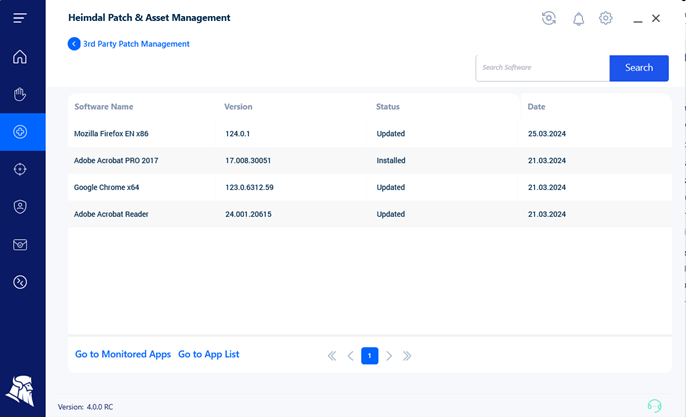Click version 24.001.20615 cell

248,214
